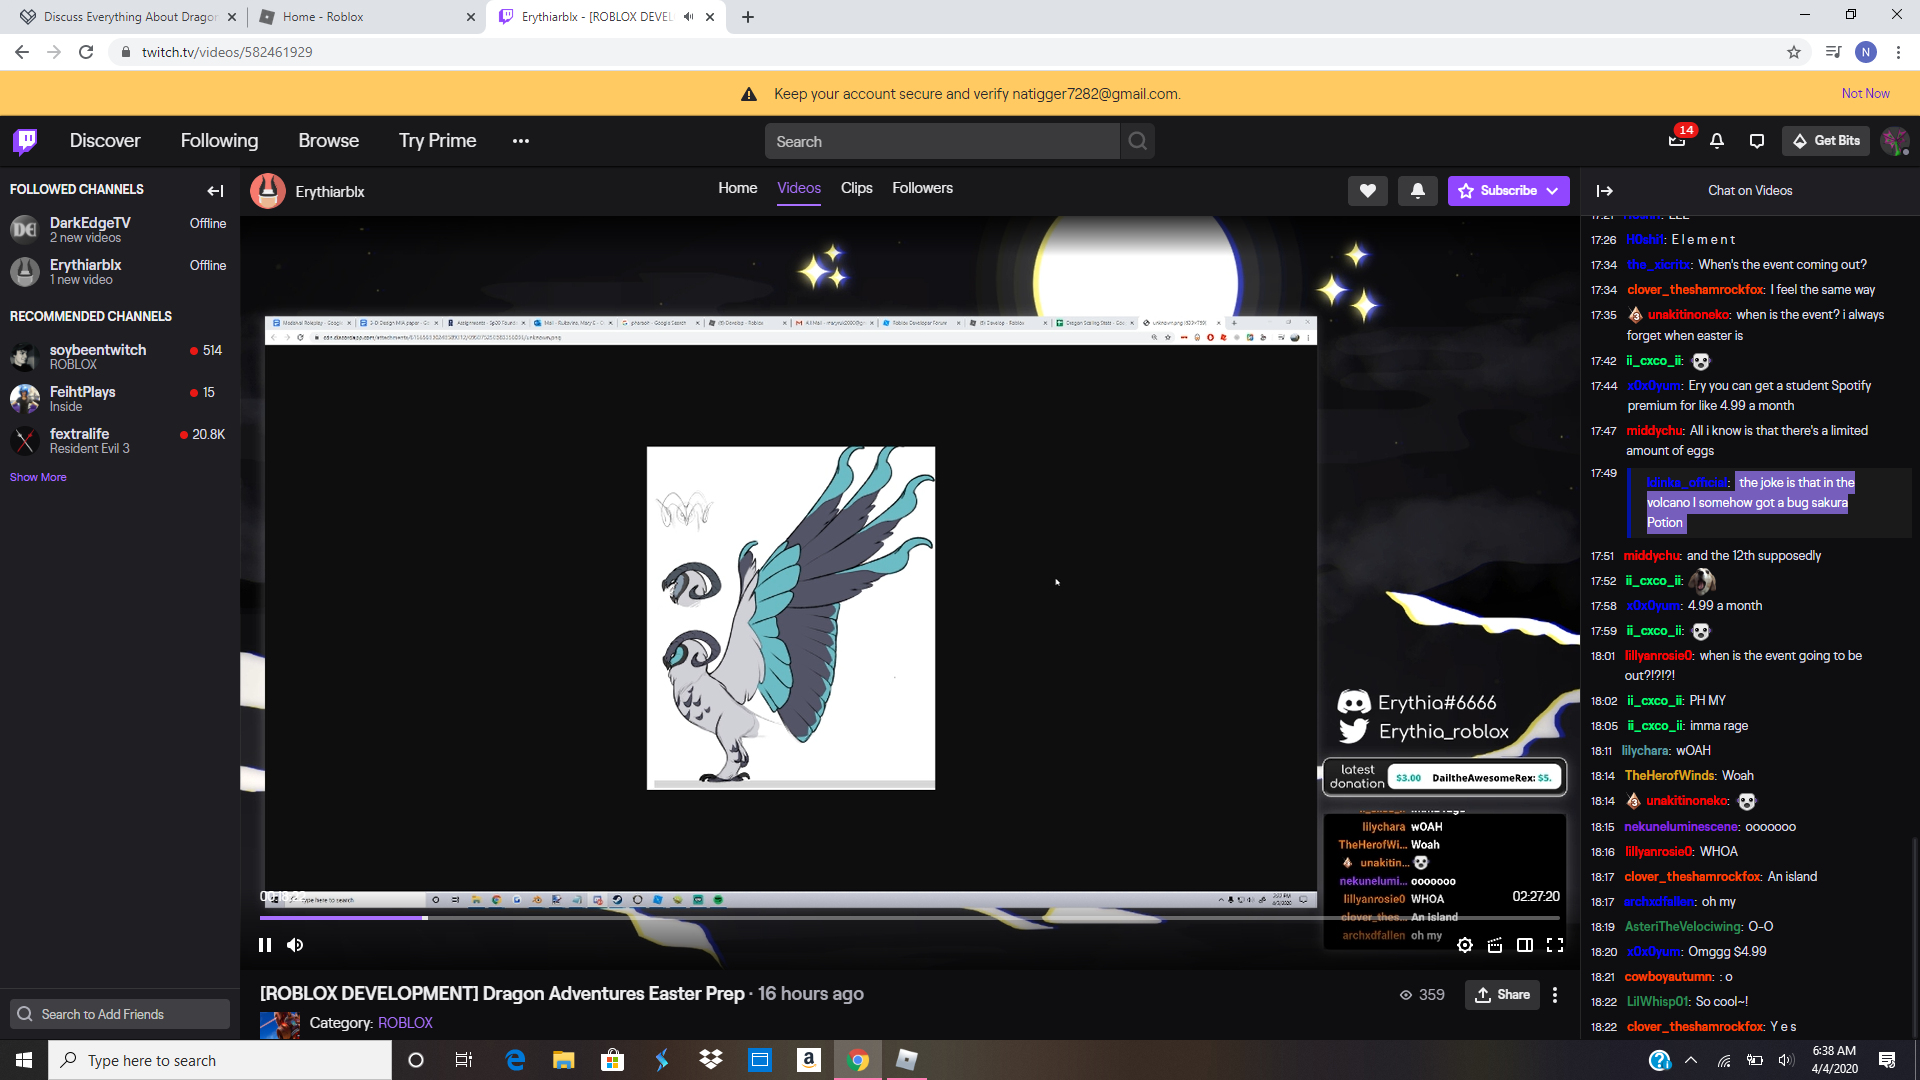Dismiss the banner with Not Now
The width and height of the screenshot is (1920, 1080).
coord(1865,93)
